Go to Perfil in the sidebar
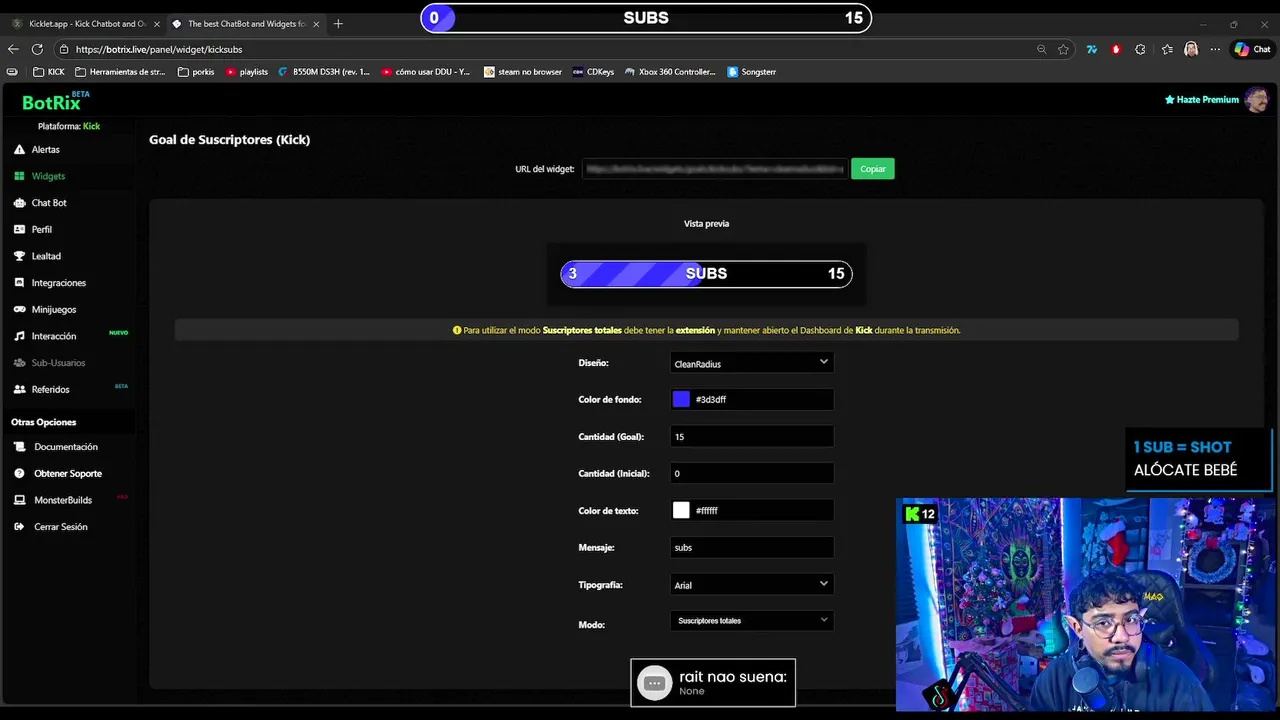This screenshot has width=1280, height=720. 41,229
